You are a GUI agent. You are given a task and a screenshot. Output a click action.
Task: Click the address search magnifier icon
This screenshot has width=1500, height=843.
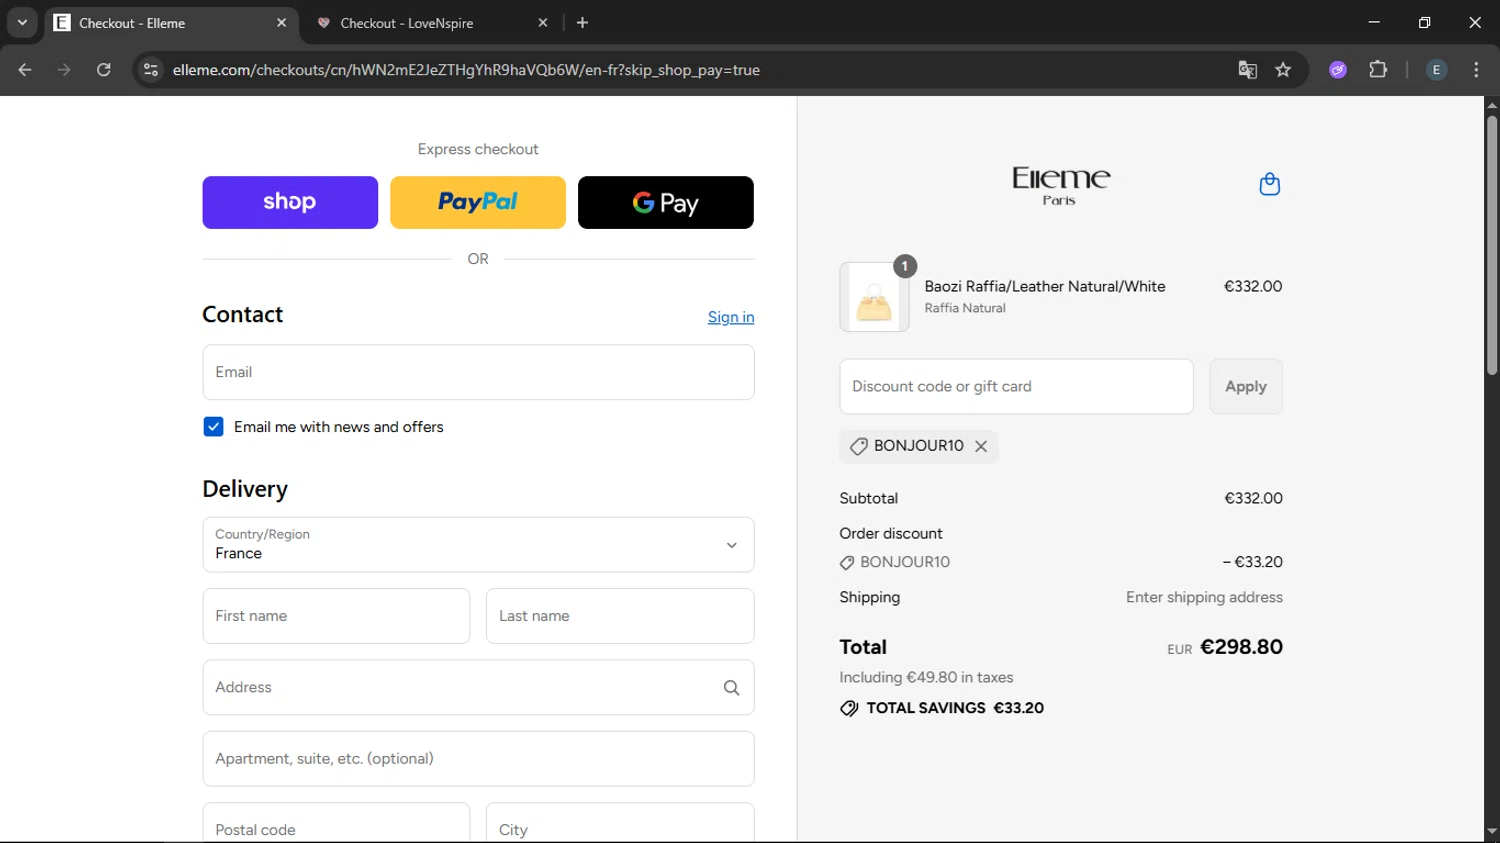pos(731,688)
